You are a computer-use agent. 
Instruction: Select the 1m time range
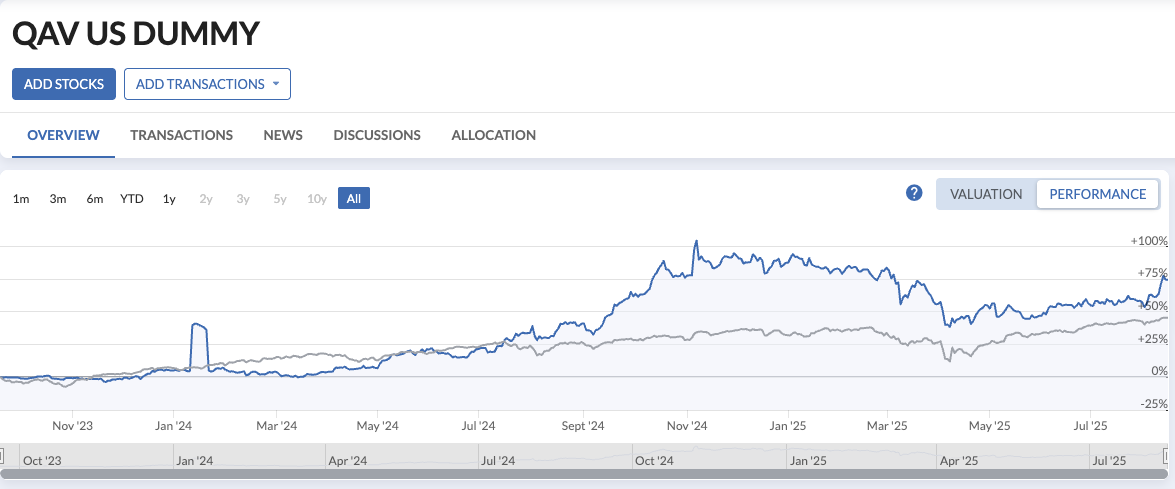click(21, 198)
